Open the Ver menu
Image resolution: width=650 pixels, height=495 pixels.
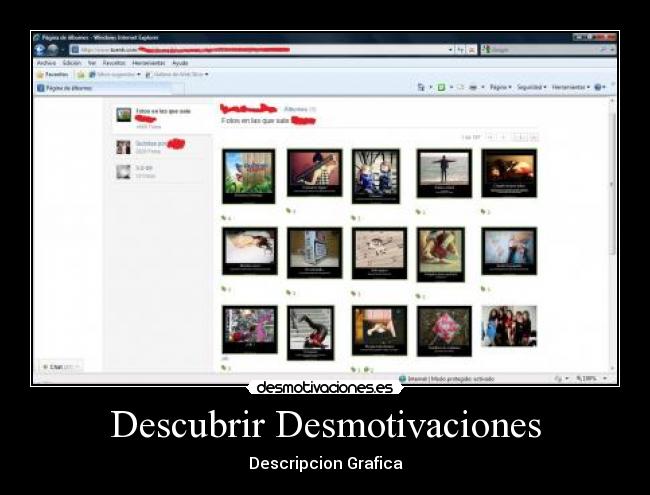92,63
